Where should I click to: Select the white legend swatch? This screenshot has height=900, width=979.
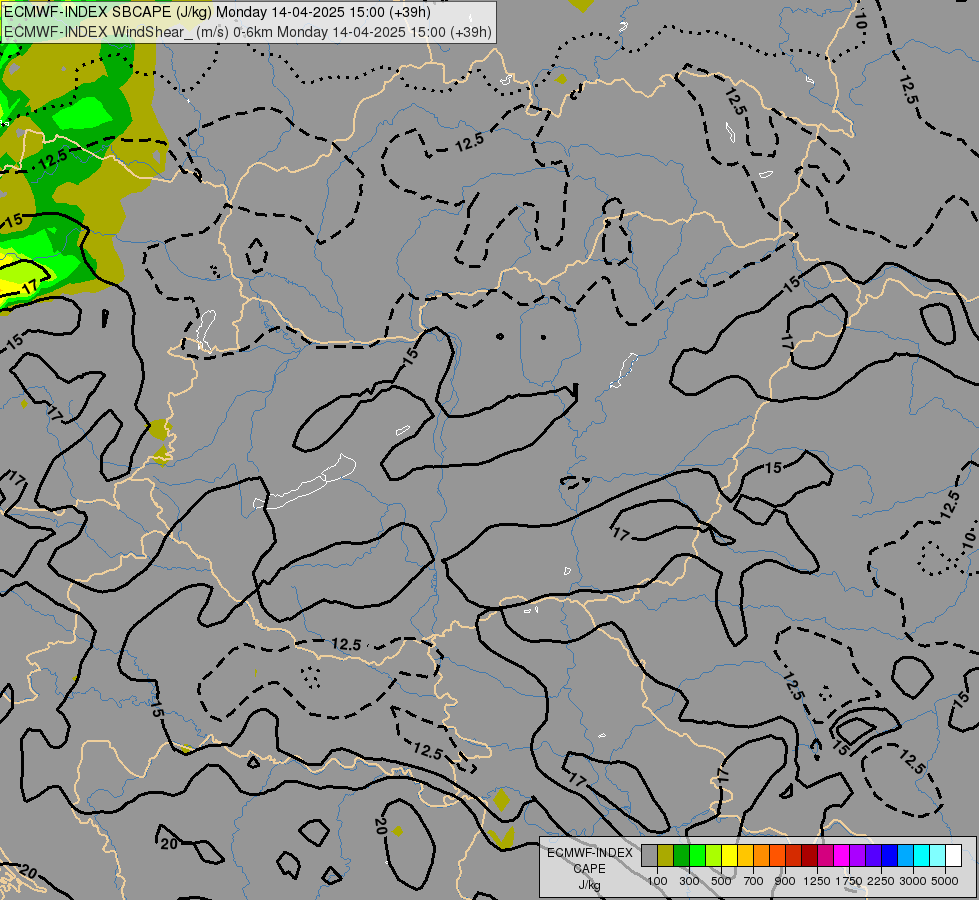[x=953, y=855]
